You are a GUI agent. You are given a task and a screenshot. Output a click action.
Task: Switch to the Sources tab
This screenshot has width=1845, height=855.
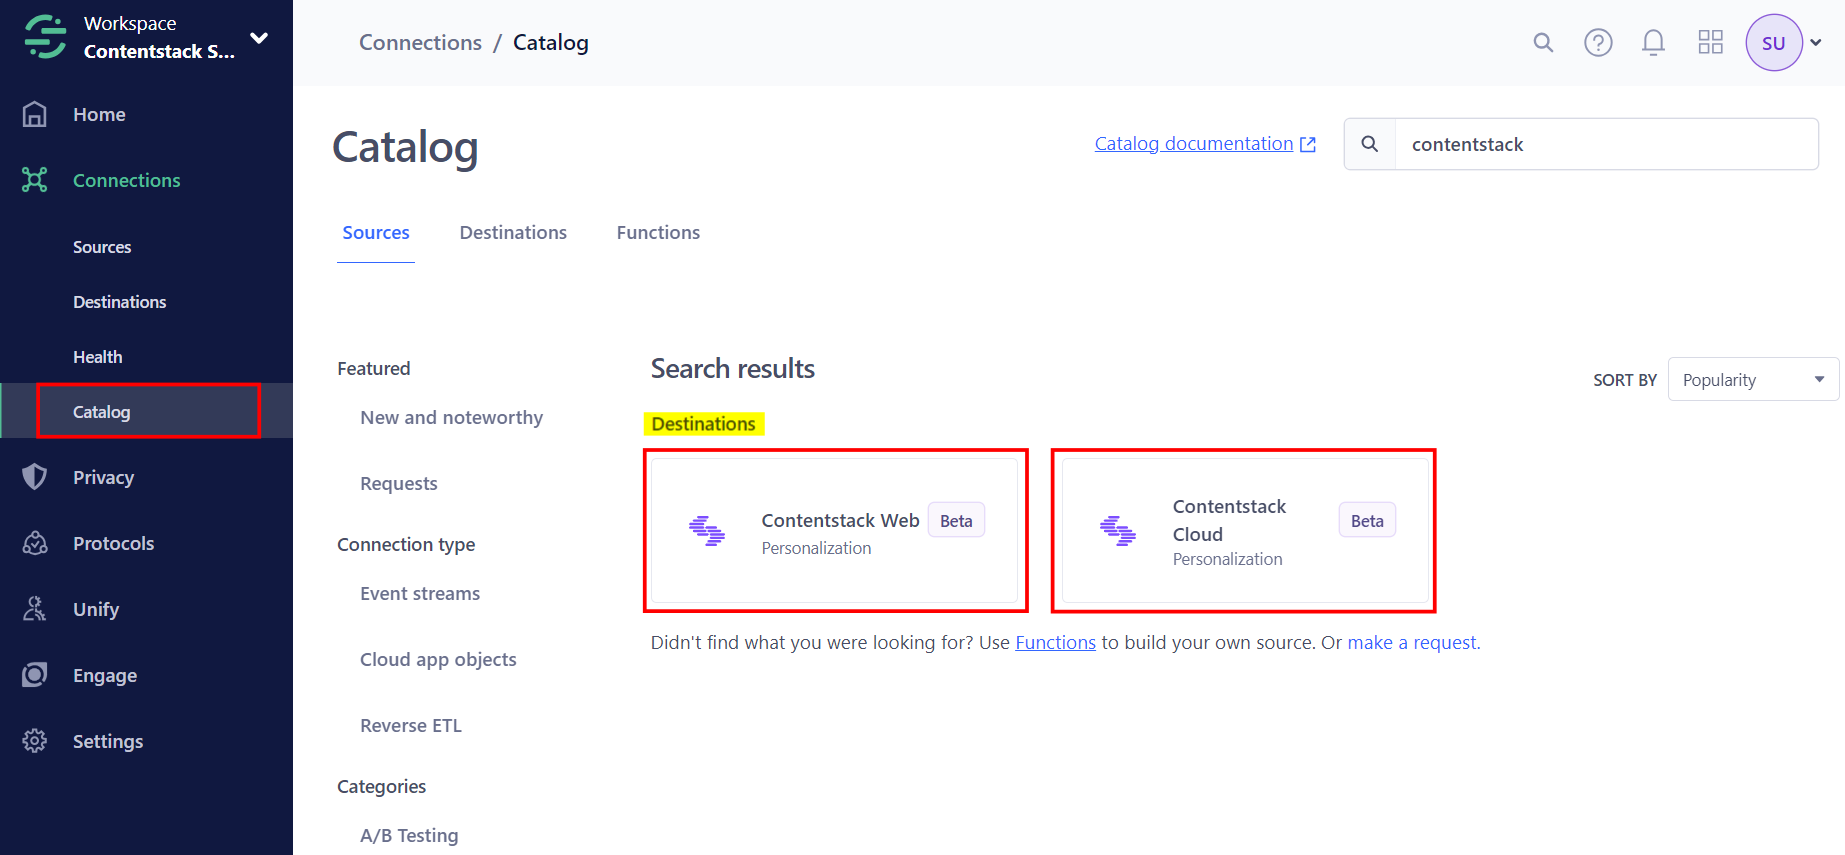click(376, 233)
